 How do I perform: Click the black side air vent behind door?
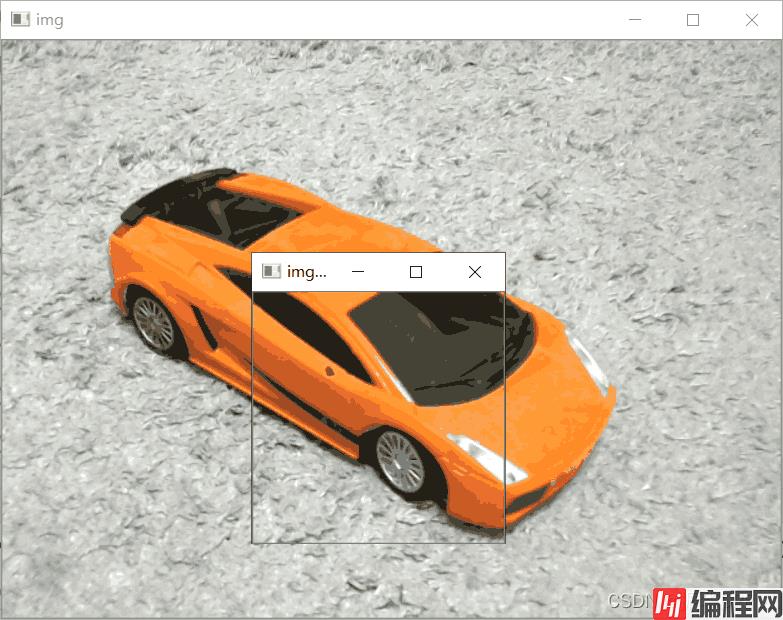(x=205, y=328)
